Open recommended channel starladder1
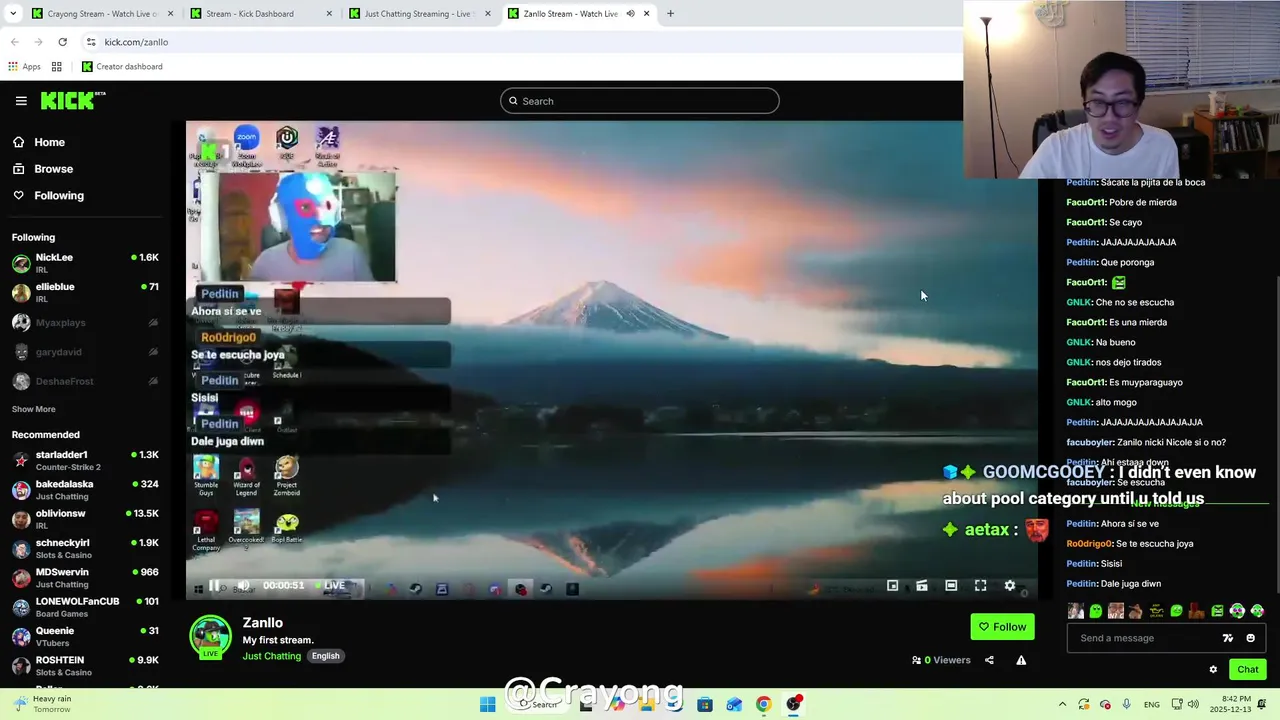The height and width of the screenshot is (720, 1280). [85, 460]
